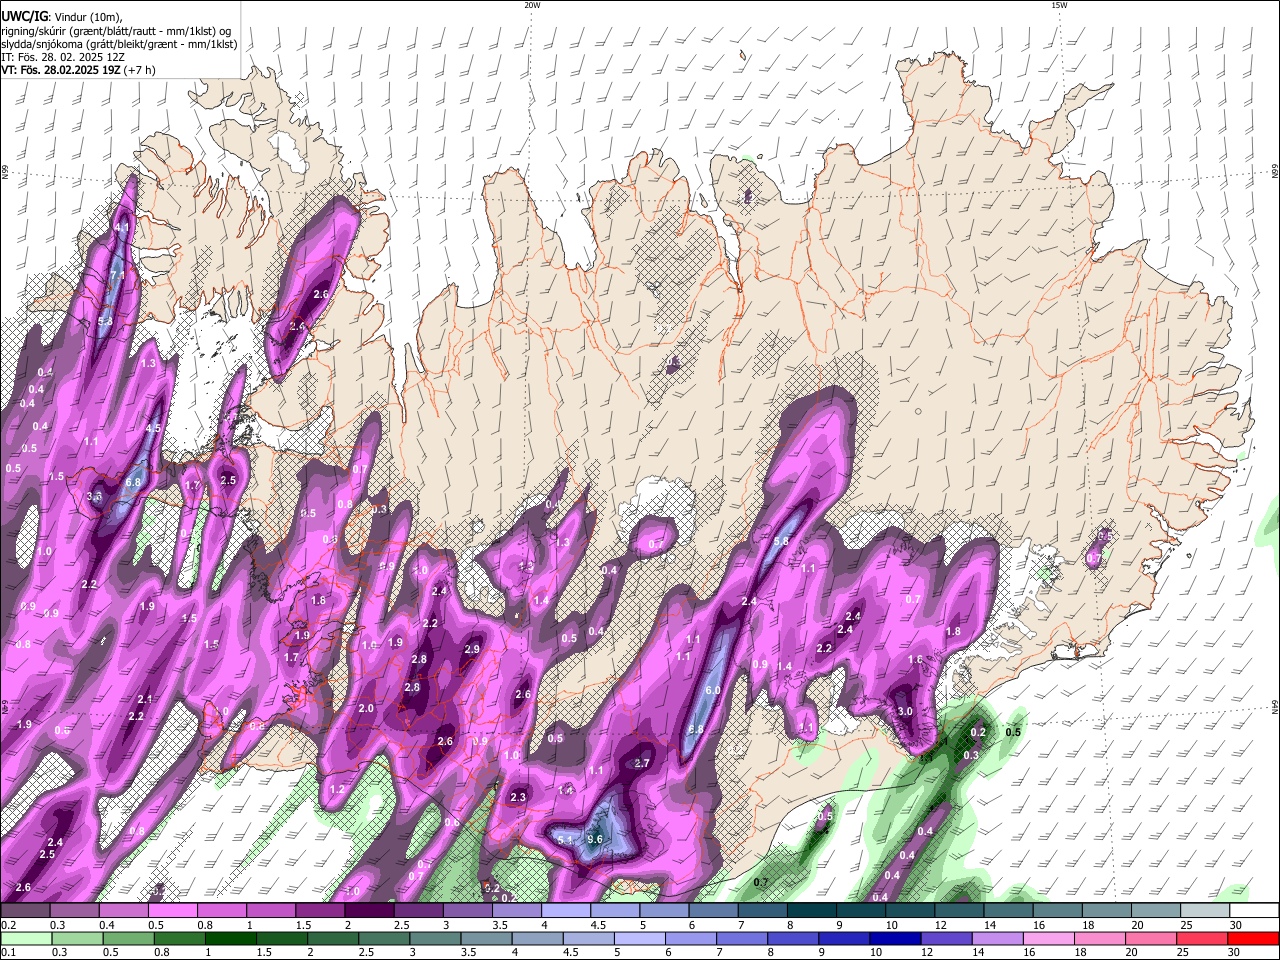Select the value '2.0' on the map
Image resolution: width=1280 pixels, height=960 pixels.
click(366, 708)
